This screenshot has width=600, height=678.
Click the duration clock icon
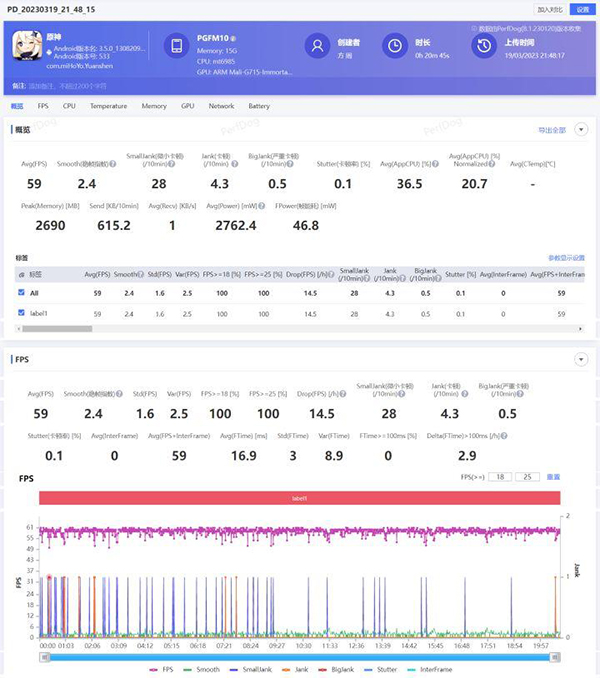click(397, 46)
